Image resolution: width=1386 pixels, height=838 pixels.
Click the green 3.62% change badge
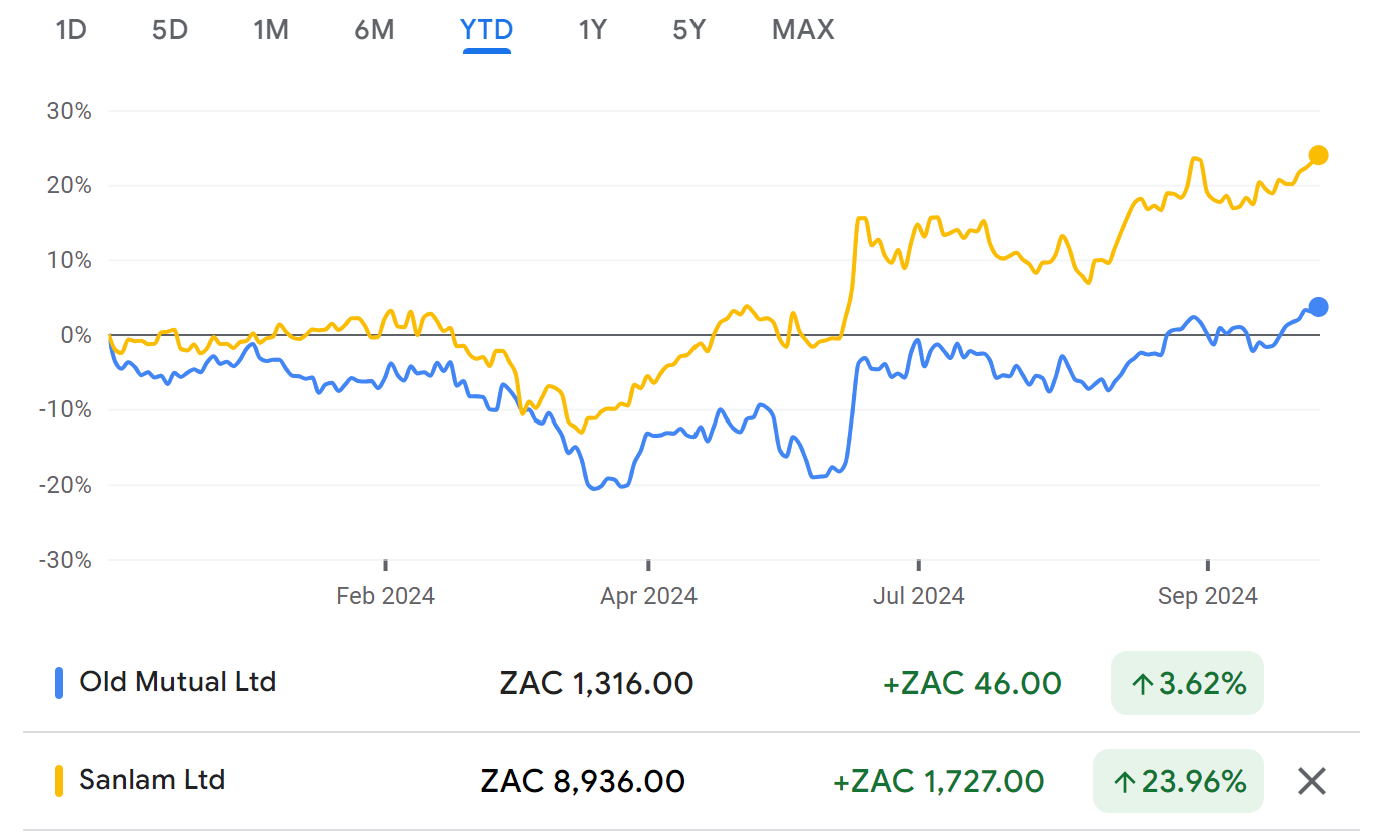point(1187,684)
